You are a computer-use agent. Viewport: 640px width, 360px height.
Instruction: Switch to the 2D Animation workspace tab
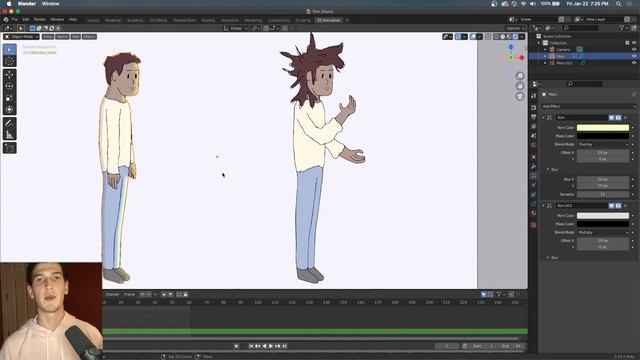329,20
